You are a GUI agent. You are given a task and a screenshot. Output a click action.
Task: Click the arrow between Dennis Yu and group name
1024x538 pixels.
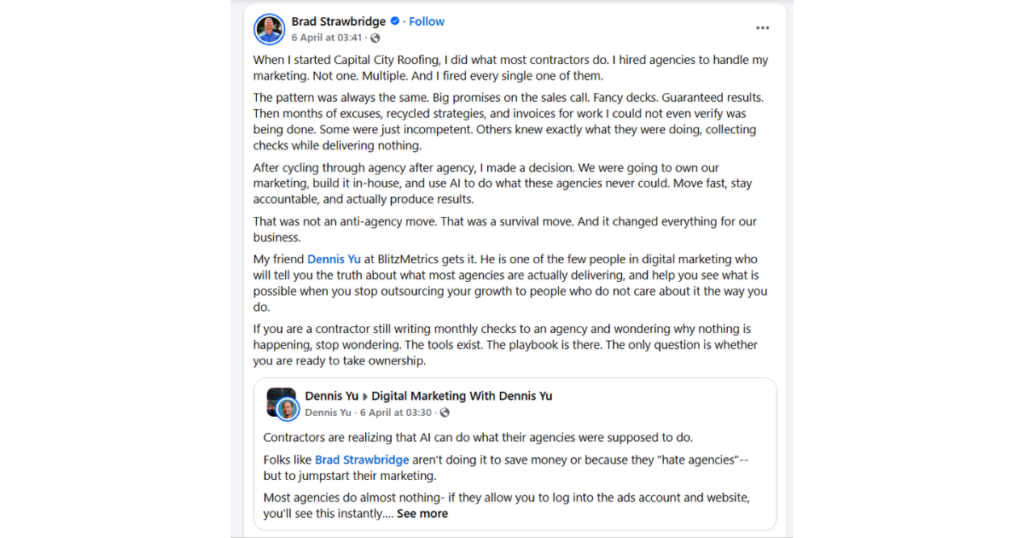point(364,396)
